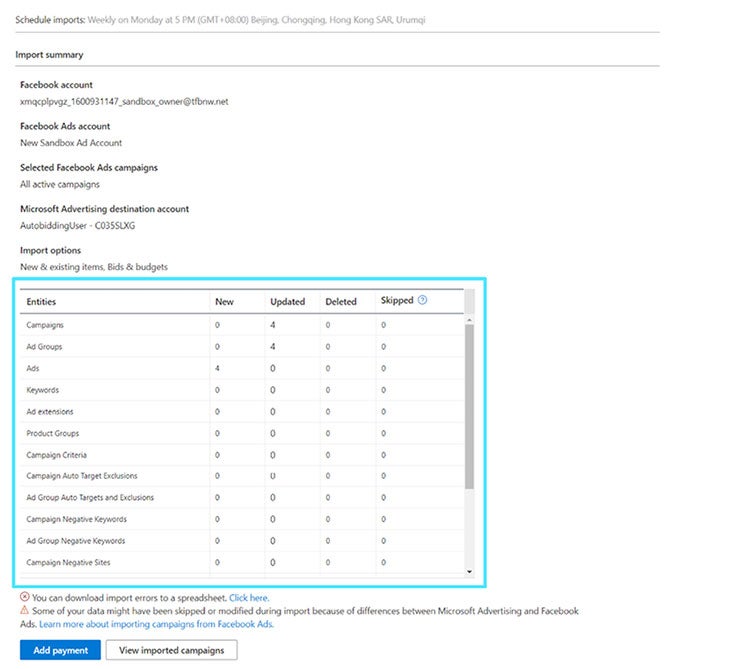Click the "Click here" link to download import errors
750x669 pixels.
point(249,598)
